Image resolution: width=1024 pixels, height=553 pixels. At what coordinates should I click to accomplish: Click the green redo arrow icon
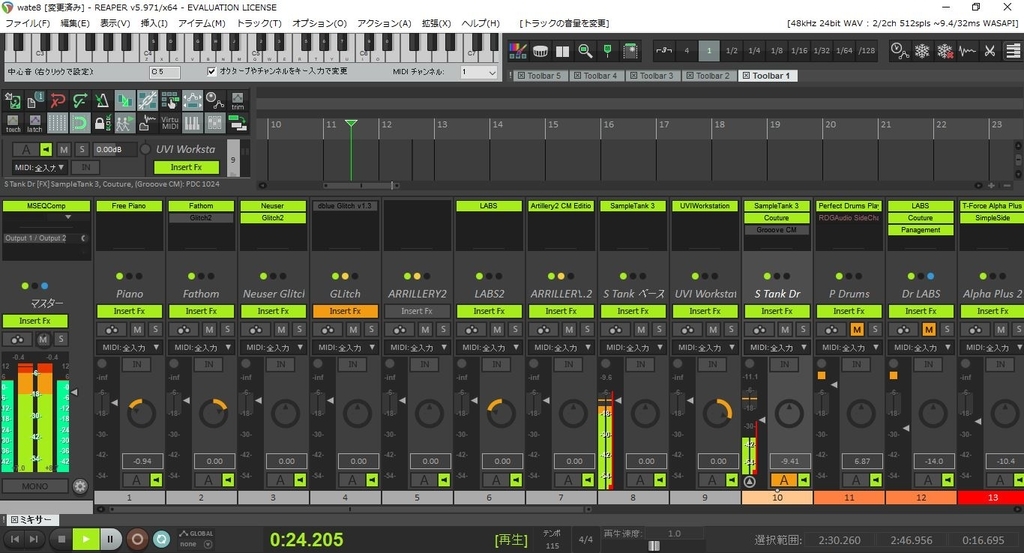point(80,101)
